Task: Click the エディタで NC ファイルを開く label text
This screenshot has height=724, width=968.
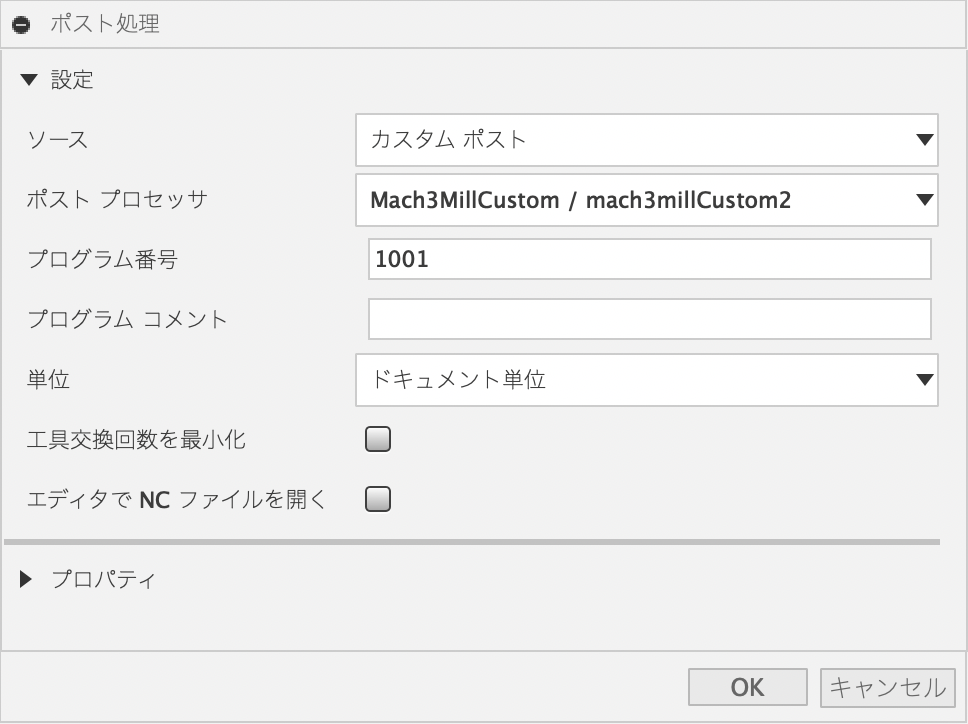Action: [177, 499]
